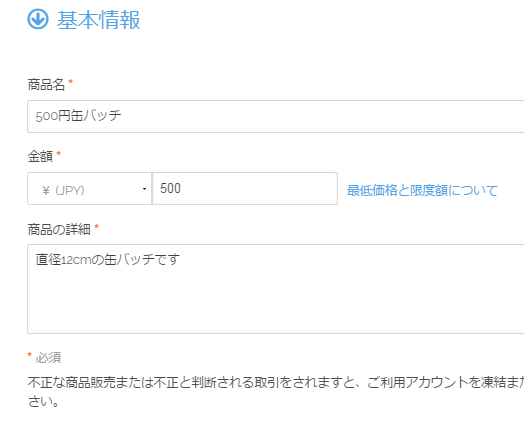Click the small currency selector arrow

pyautogui.click(x=144, y=189)
